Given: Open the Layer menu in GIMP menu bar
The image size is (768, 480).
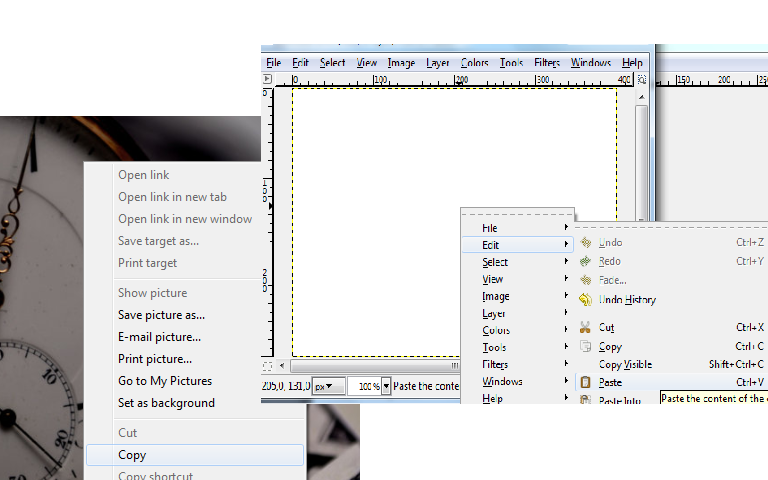Looking at the screenshot, I should click(437, 63).
